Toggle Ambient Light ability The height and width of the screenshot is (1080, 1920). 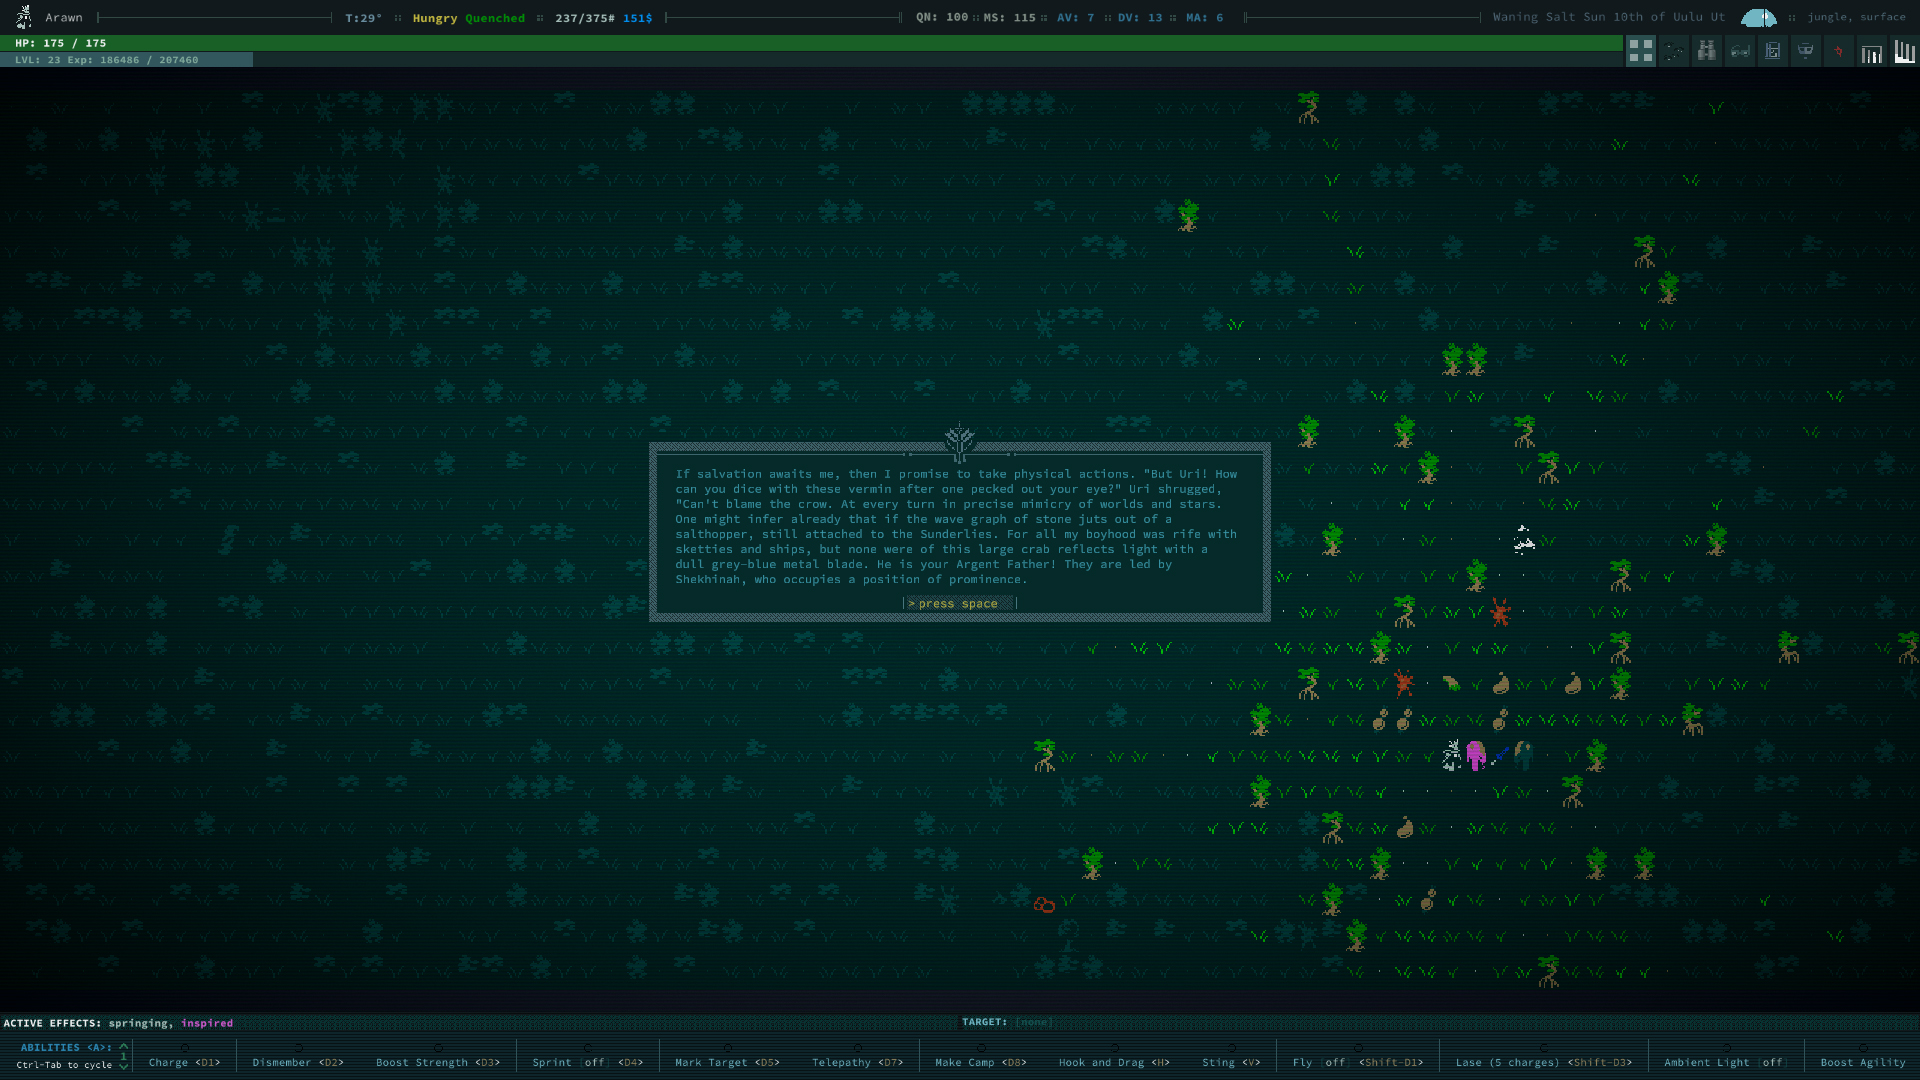click(x=1725, y=1062)
